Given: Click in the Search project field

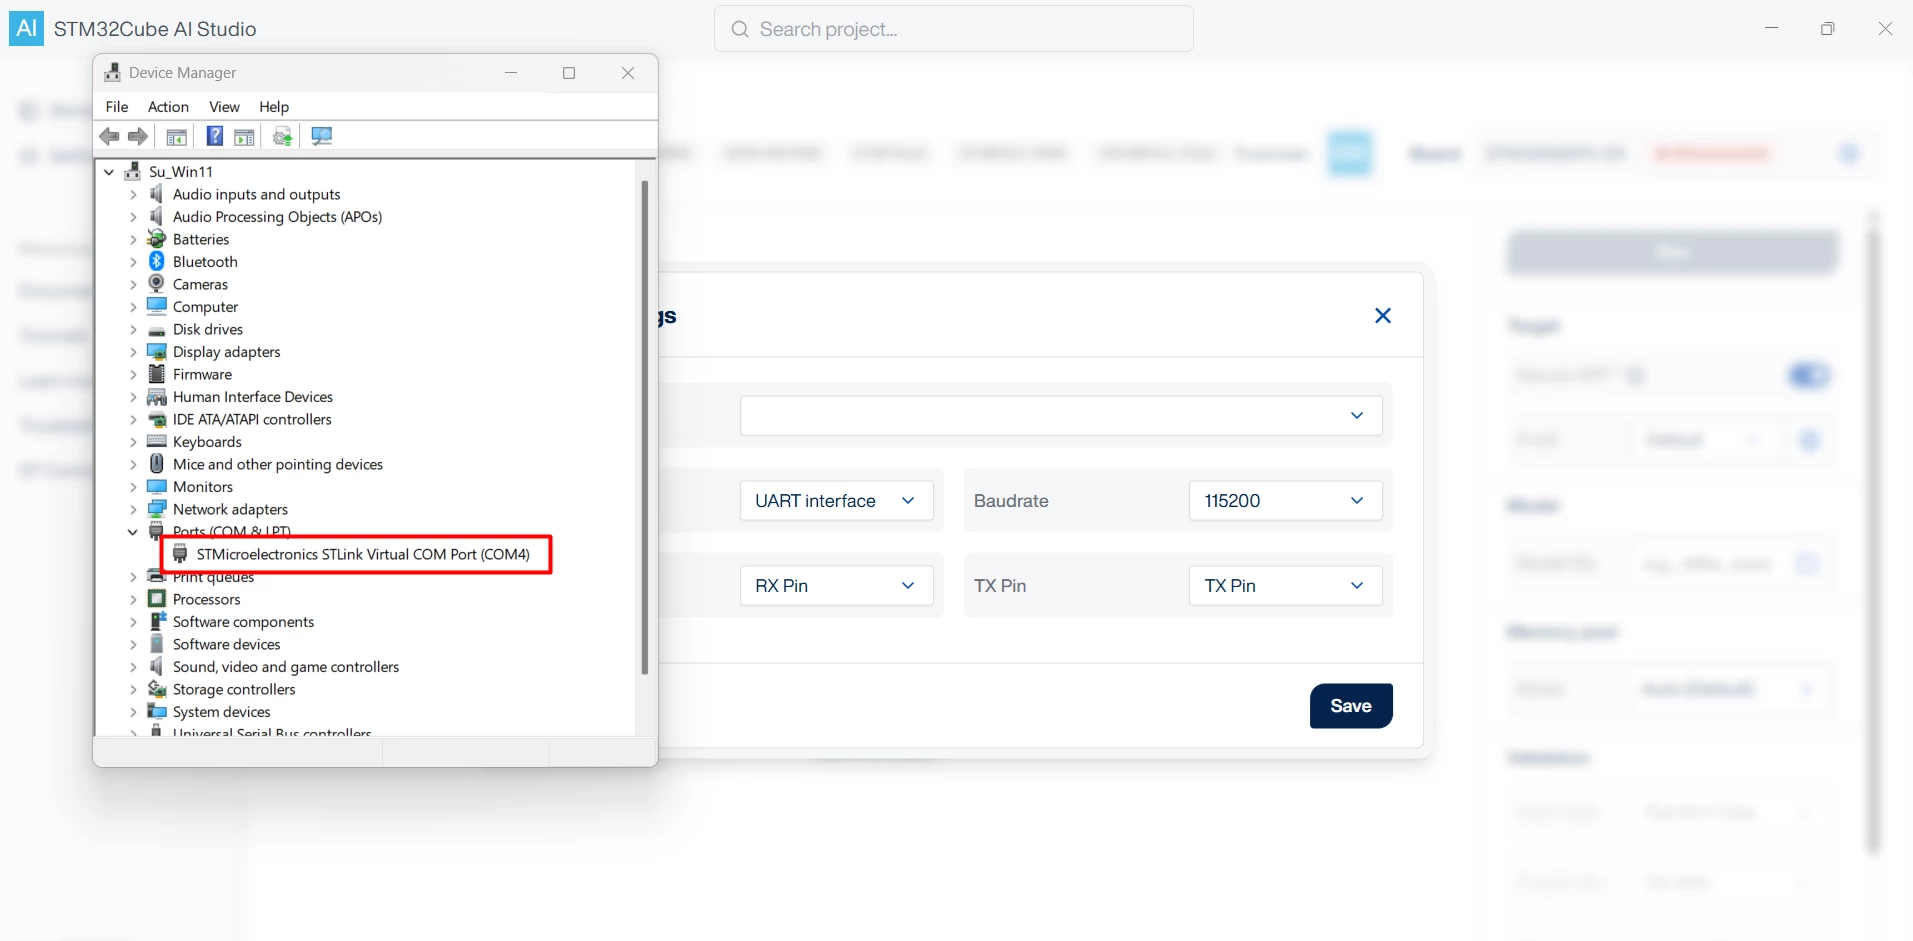Looking at the screenshot, I should pos(954,29).
